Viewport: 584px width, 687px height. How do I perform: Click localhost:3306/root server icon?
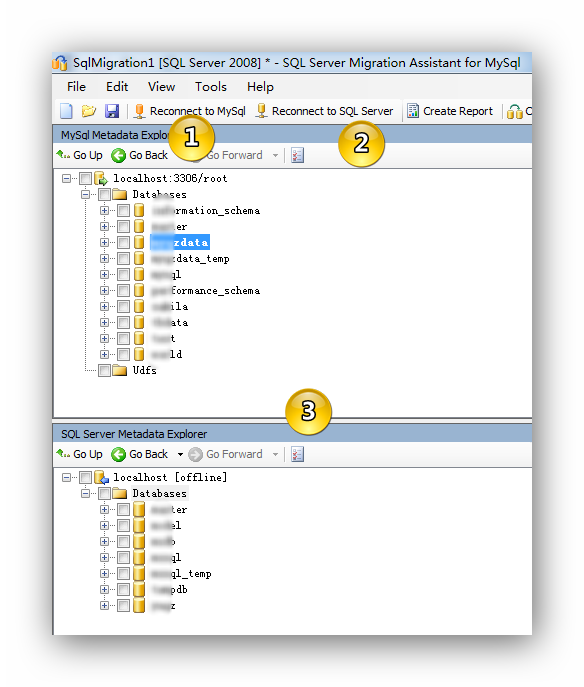[101, 178]
